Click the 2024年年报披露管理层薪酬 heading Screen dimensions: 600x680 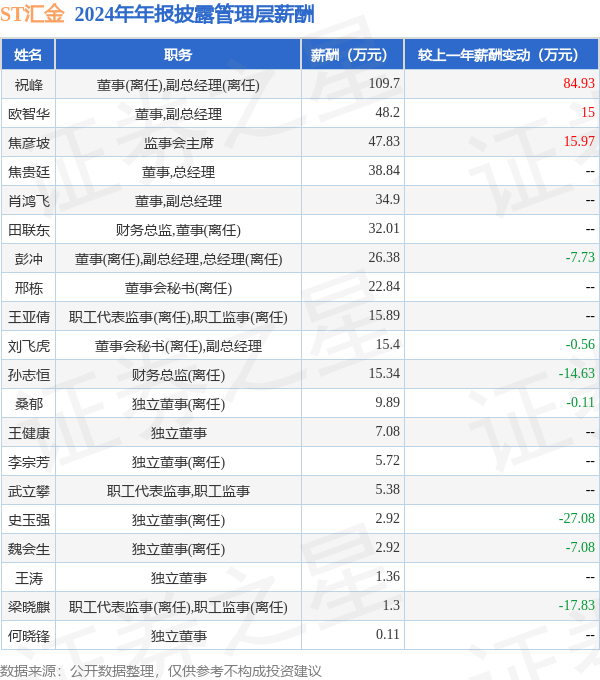(x=194, y=14)
